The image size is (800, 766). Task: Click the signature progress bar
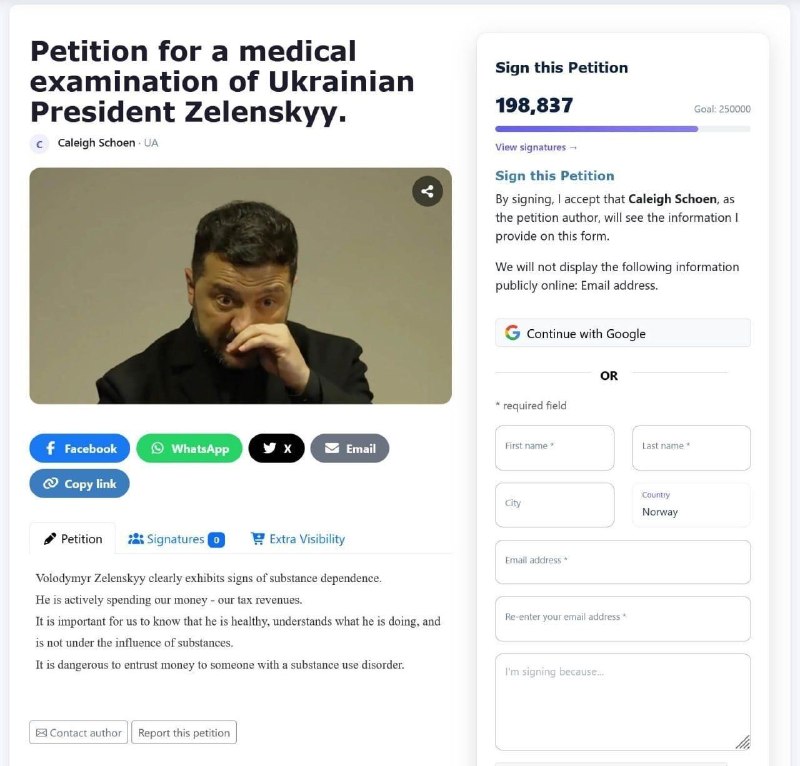point(622,129)
